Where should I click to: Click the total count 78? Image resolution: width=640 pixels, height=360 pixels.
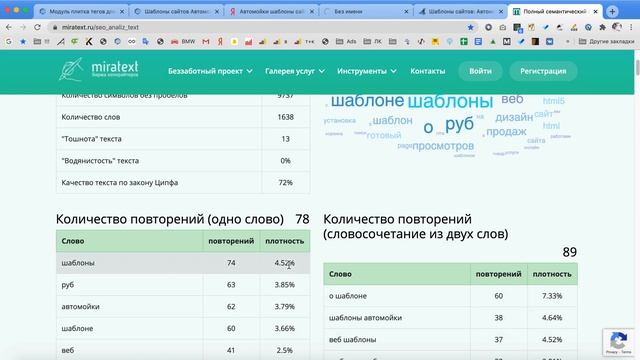[302, 219]
